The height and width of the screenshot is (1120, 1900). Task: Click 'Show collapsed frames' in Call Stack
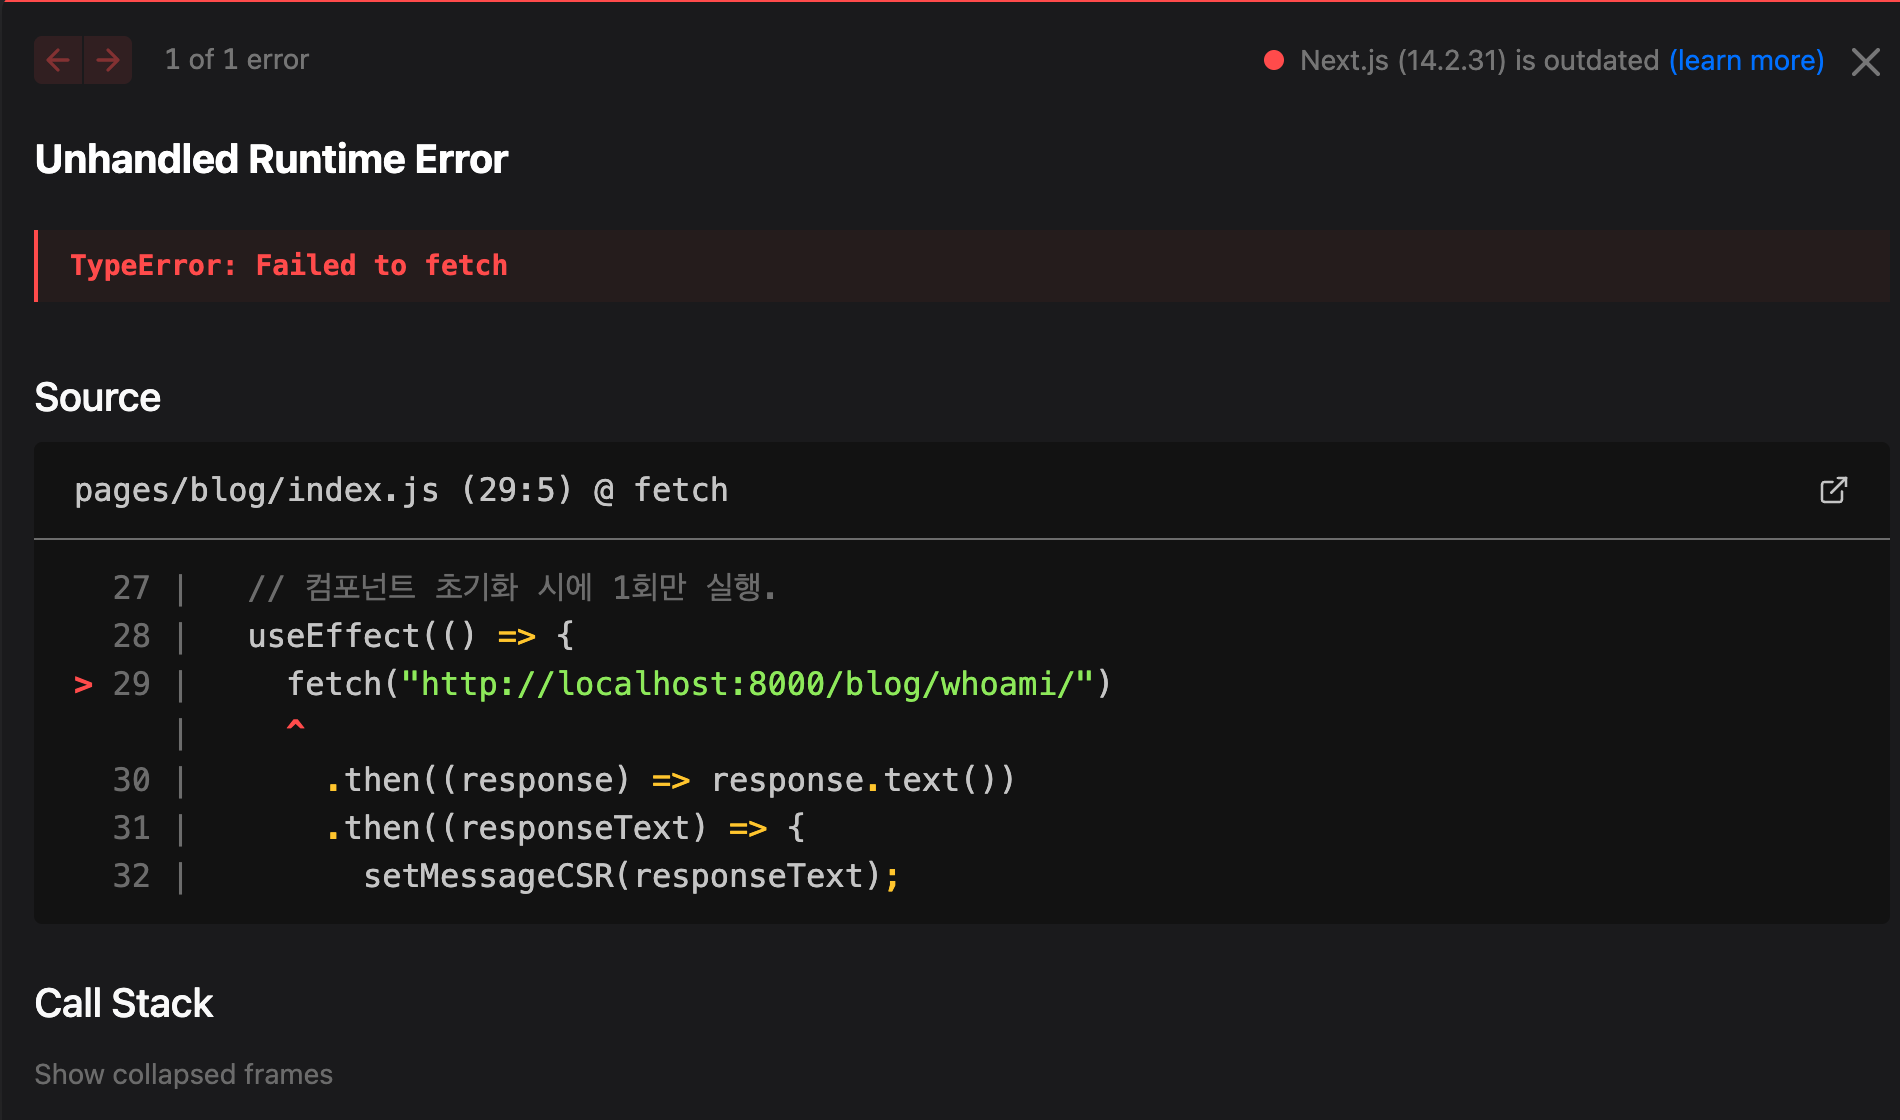click(184, 1074)
